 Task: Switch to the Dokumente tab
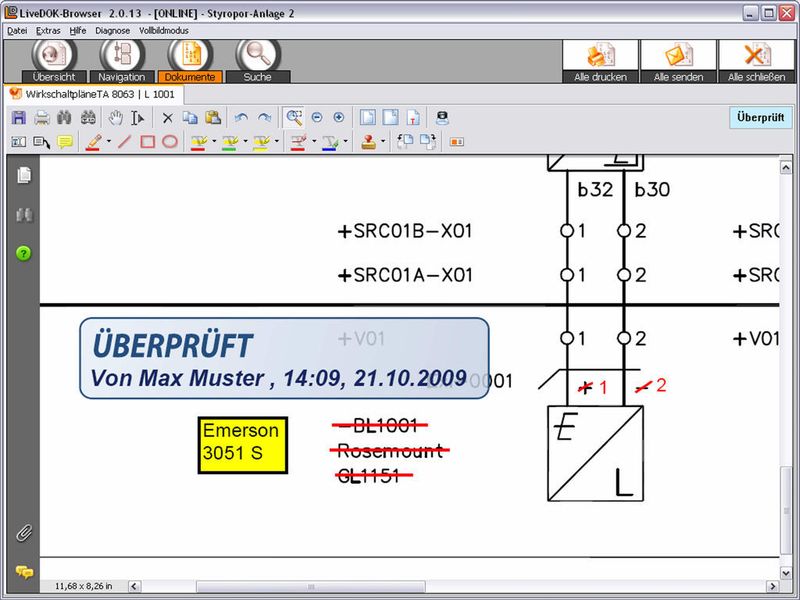(x=190, y=62)
